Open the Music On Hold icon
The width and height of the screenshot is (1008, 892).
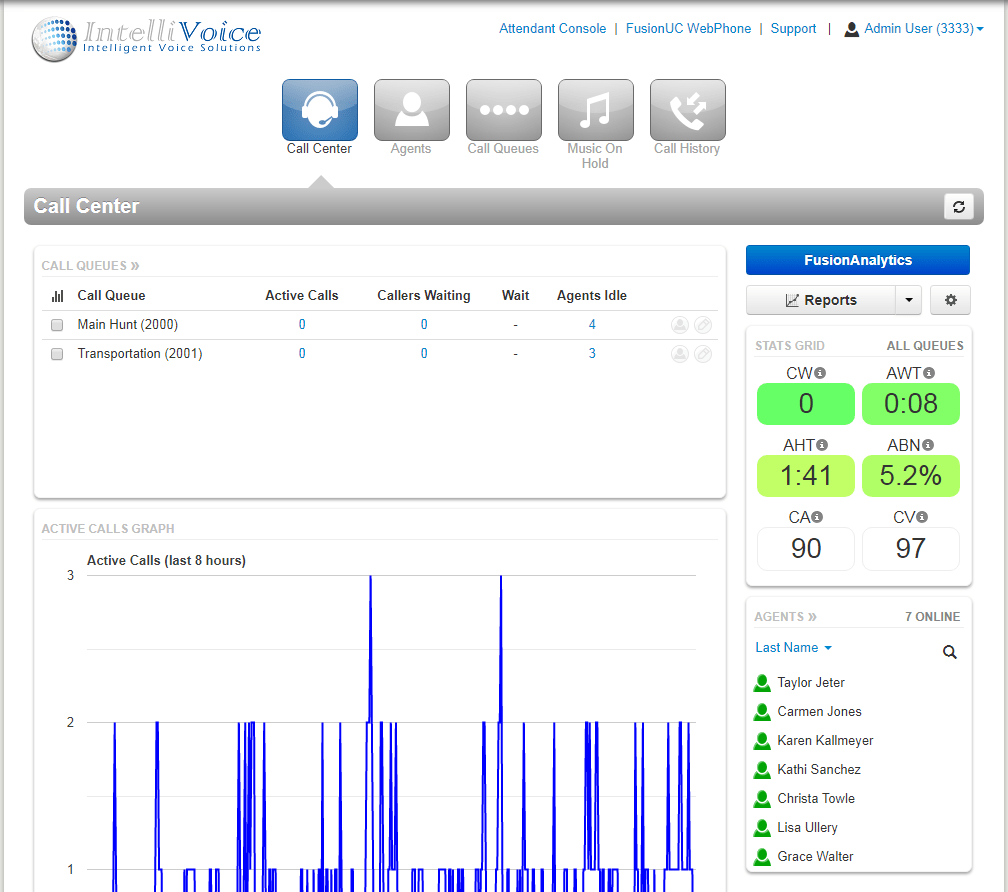point(595,111)
